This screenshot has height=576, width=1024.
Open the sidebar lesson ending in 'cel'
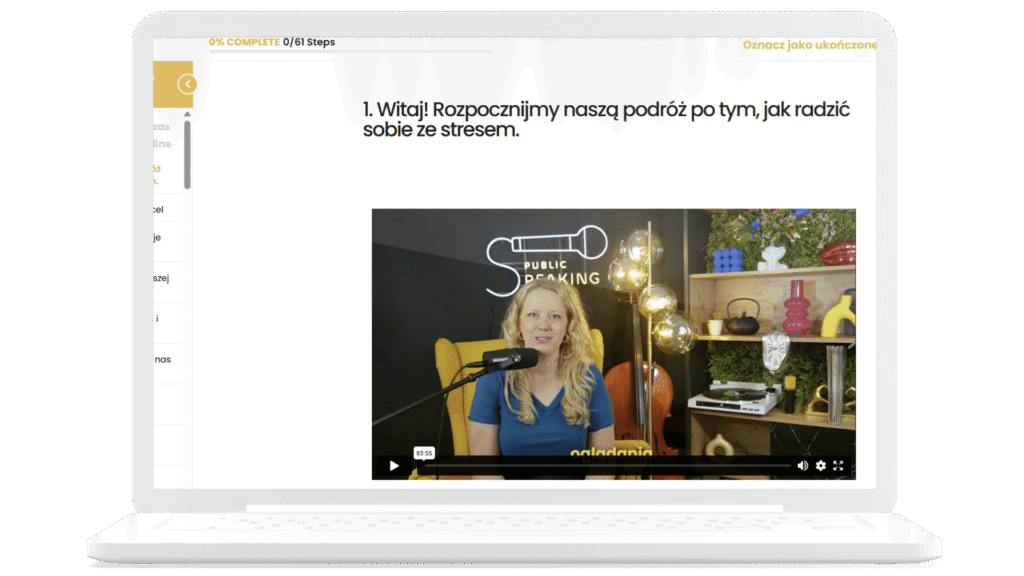158,210
